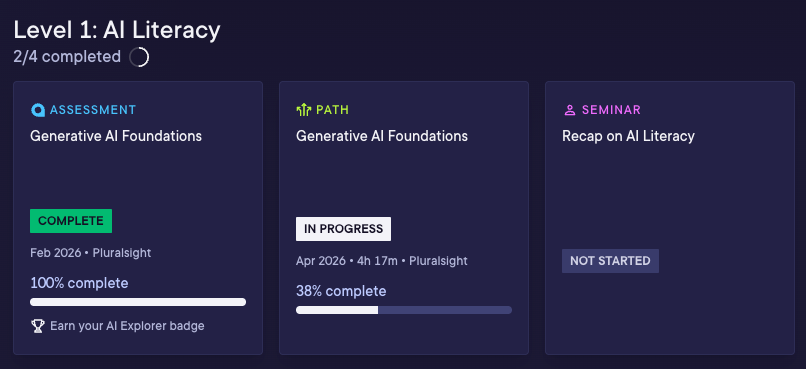The height and width of the screenshot is (369, 806).
Task: Click the Path type icon
Action: [304, 109]
